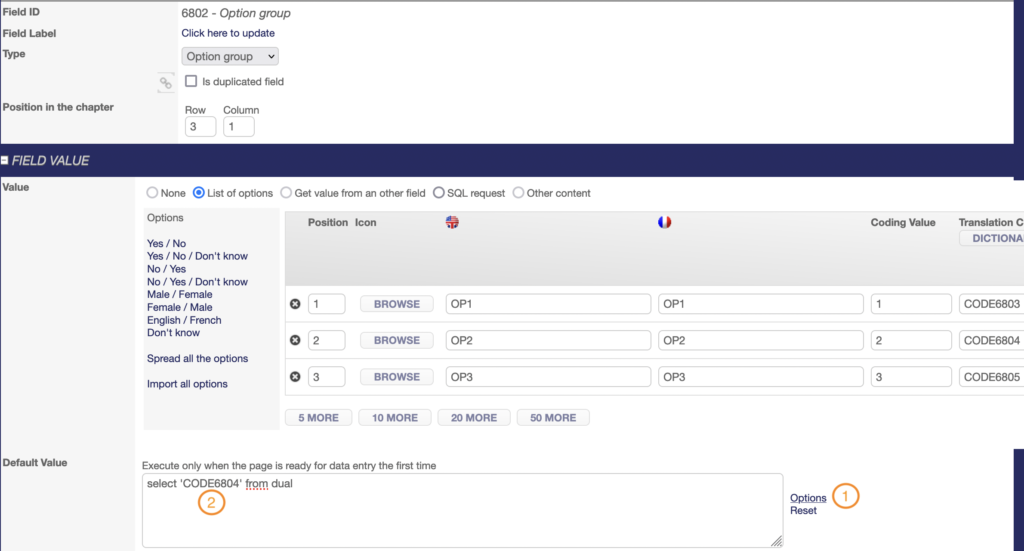
Task: Check the 'Is duplicated field' checkbox
Action: [x=191, y=82]
